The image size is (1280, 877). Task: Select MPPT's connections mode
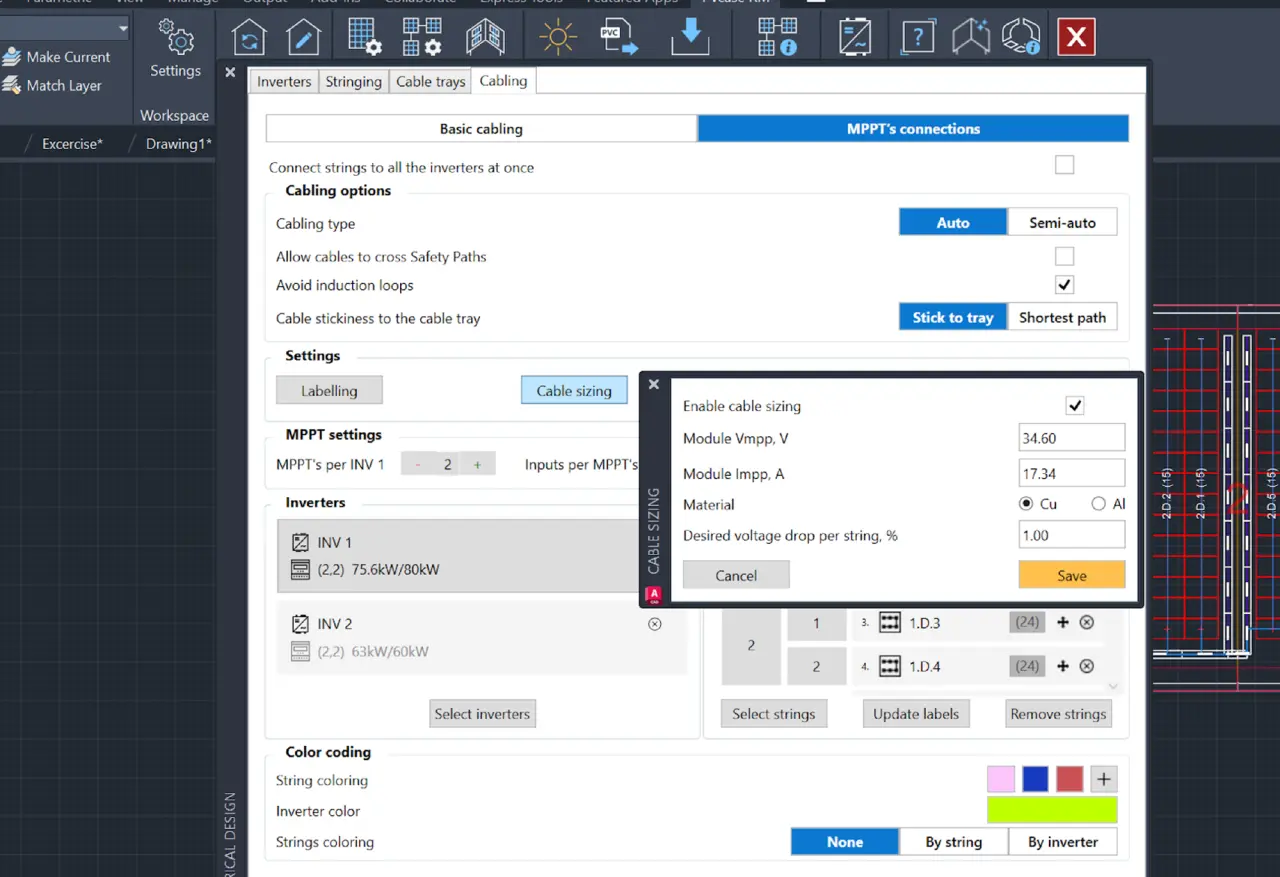tap(913, 128)
